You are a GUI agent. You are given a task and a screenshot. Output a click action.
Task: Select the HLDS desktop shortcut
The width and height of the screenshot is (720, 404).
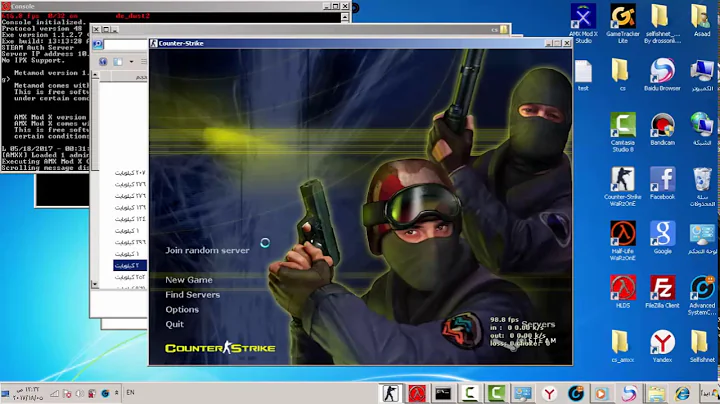(623, 292)
